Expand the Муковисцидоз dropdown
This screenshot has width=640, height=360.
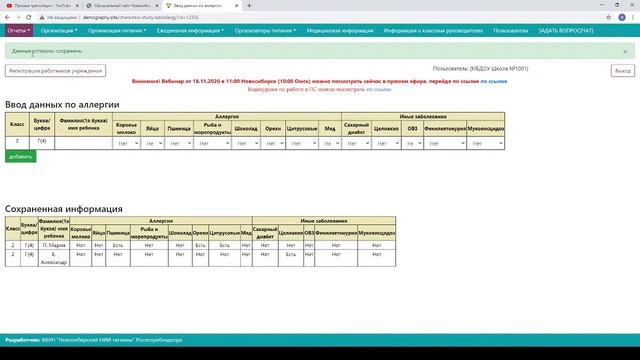tap(486, 143)
